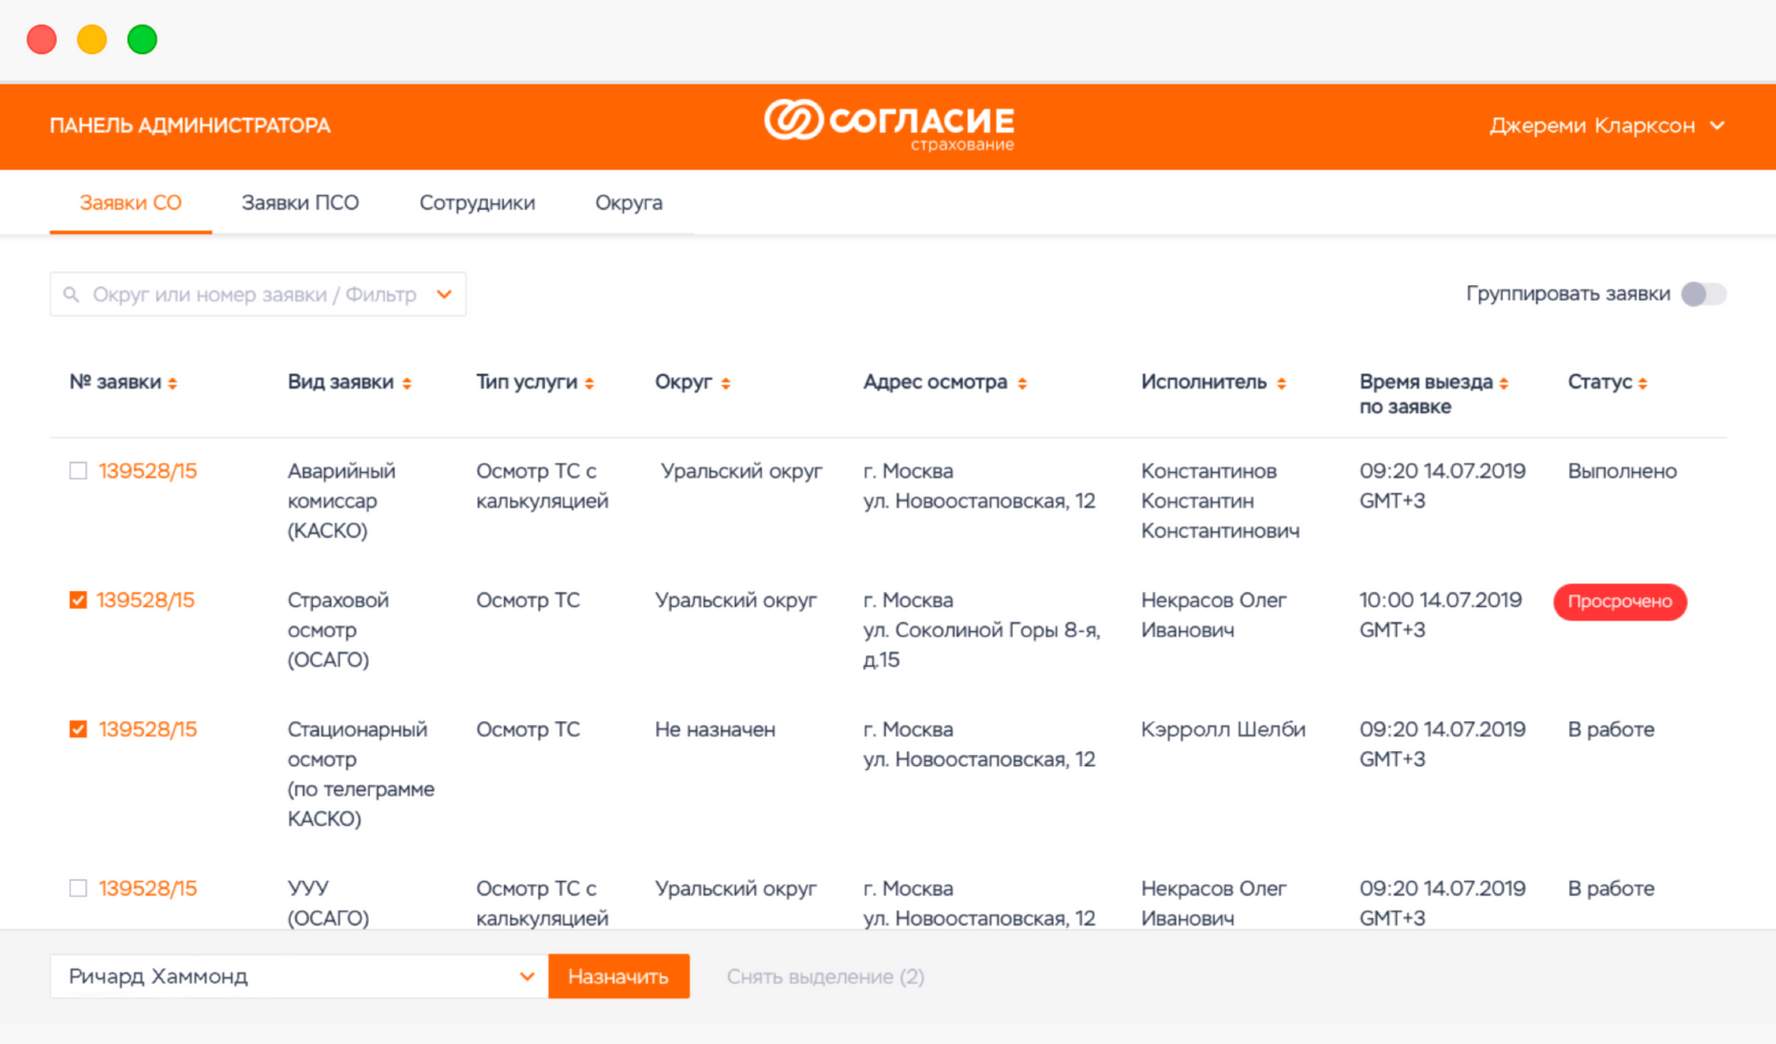Check the box for УУУ (ОСАГО) request
The image size is (1776, 1044).
click(x=78, y=888)
